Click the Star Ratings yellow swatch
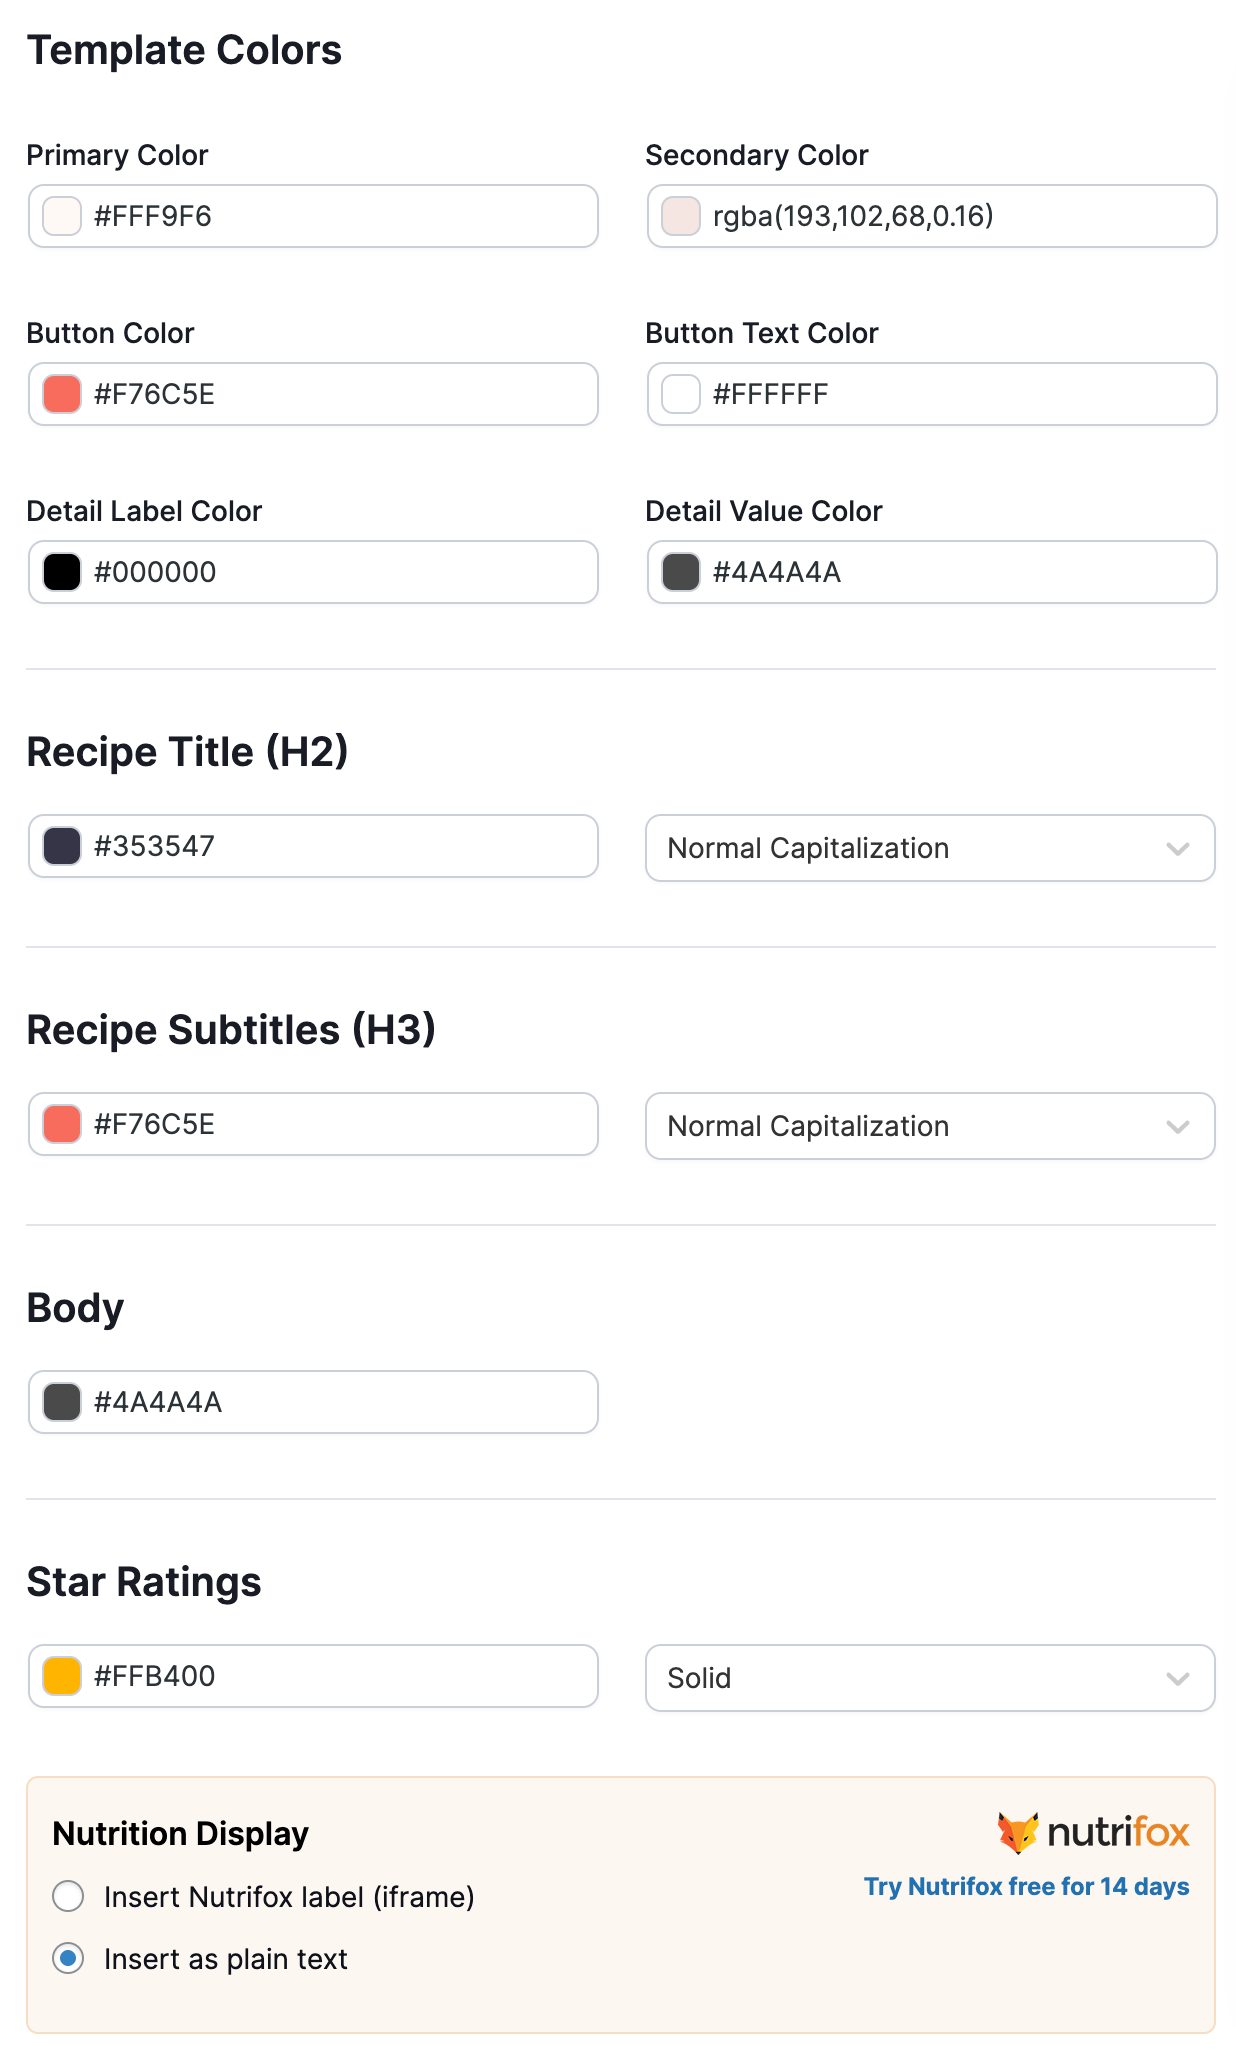1236x2062 pixels. pyautogui.click(x=62, y=1676)
